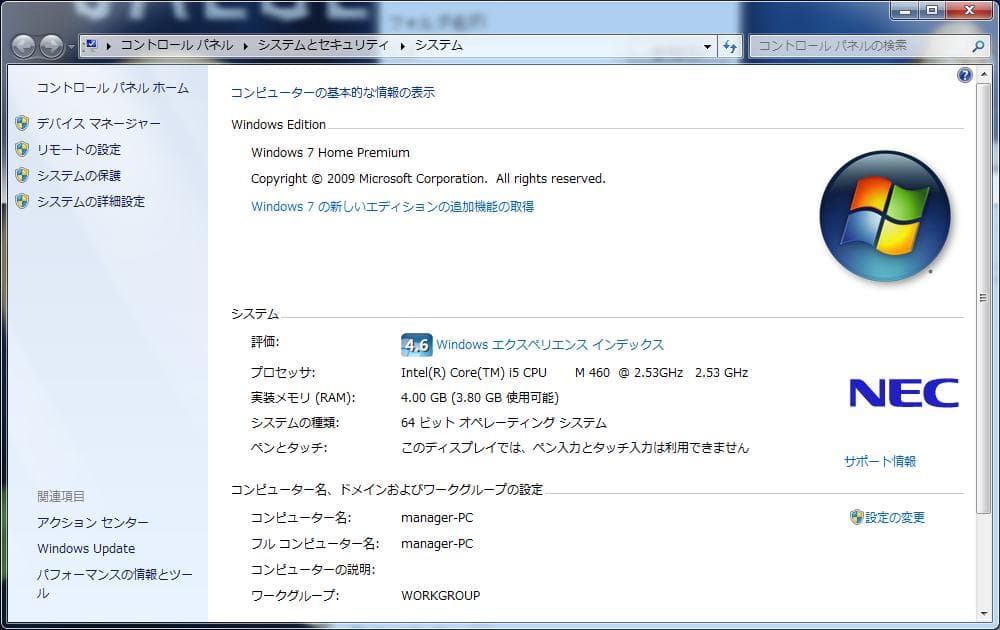Click shield icon beside デバイス マネージャー
The image size is (1000, 630).
coord(22,123)
